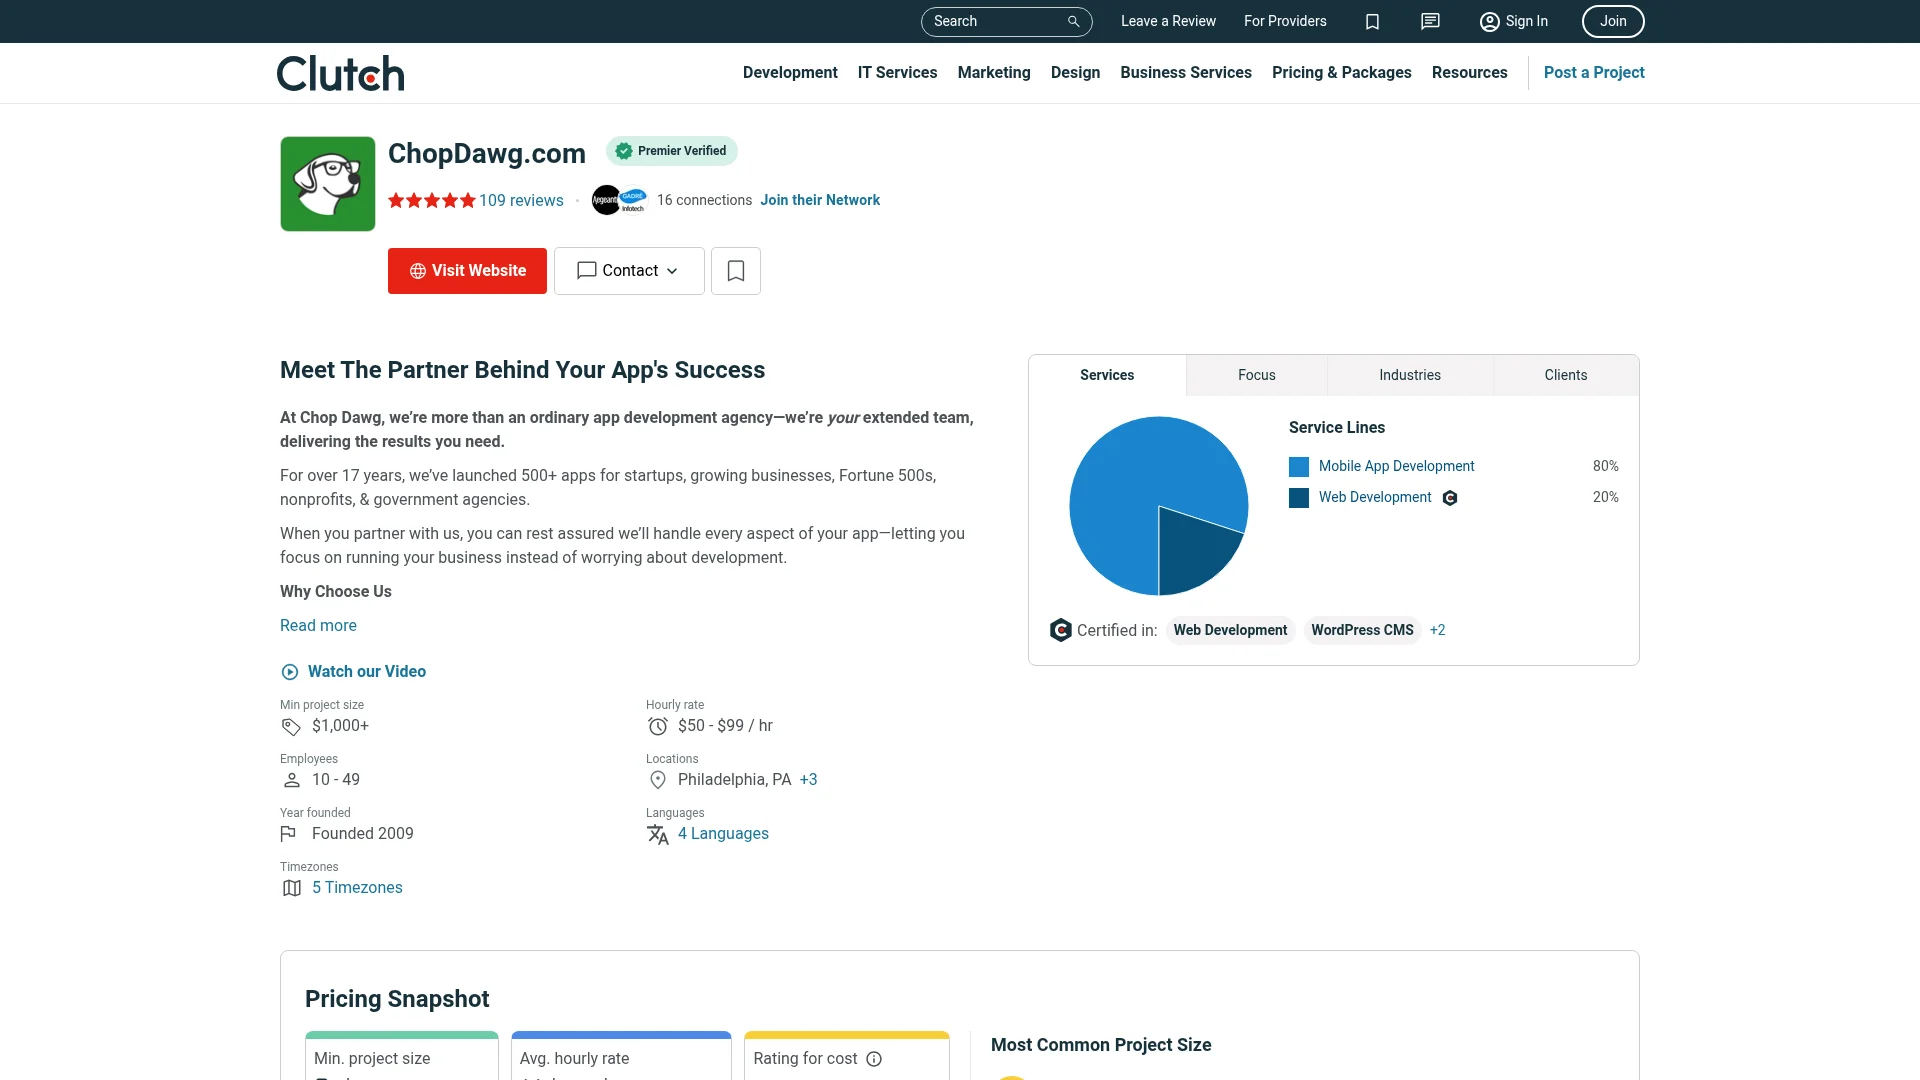Click the 16 connections text
The width and height of the screenshot is (1920, 1080).
[x=704, y=200]
